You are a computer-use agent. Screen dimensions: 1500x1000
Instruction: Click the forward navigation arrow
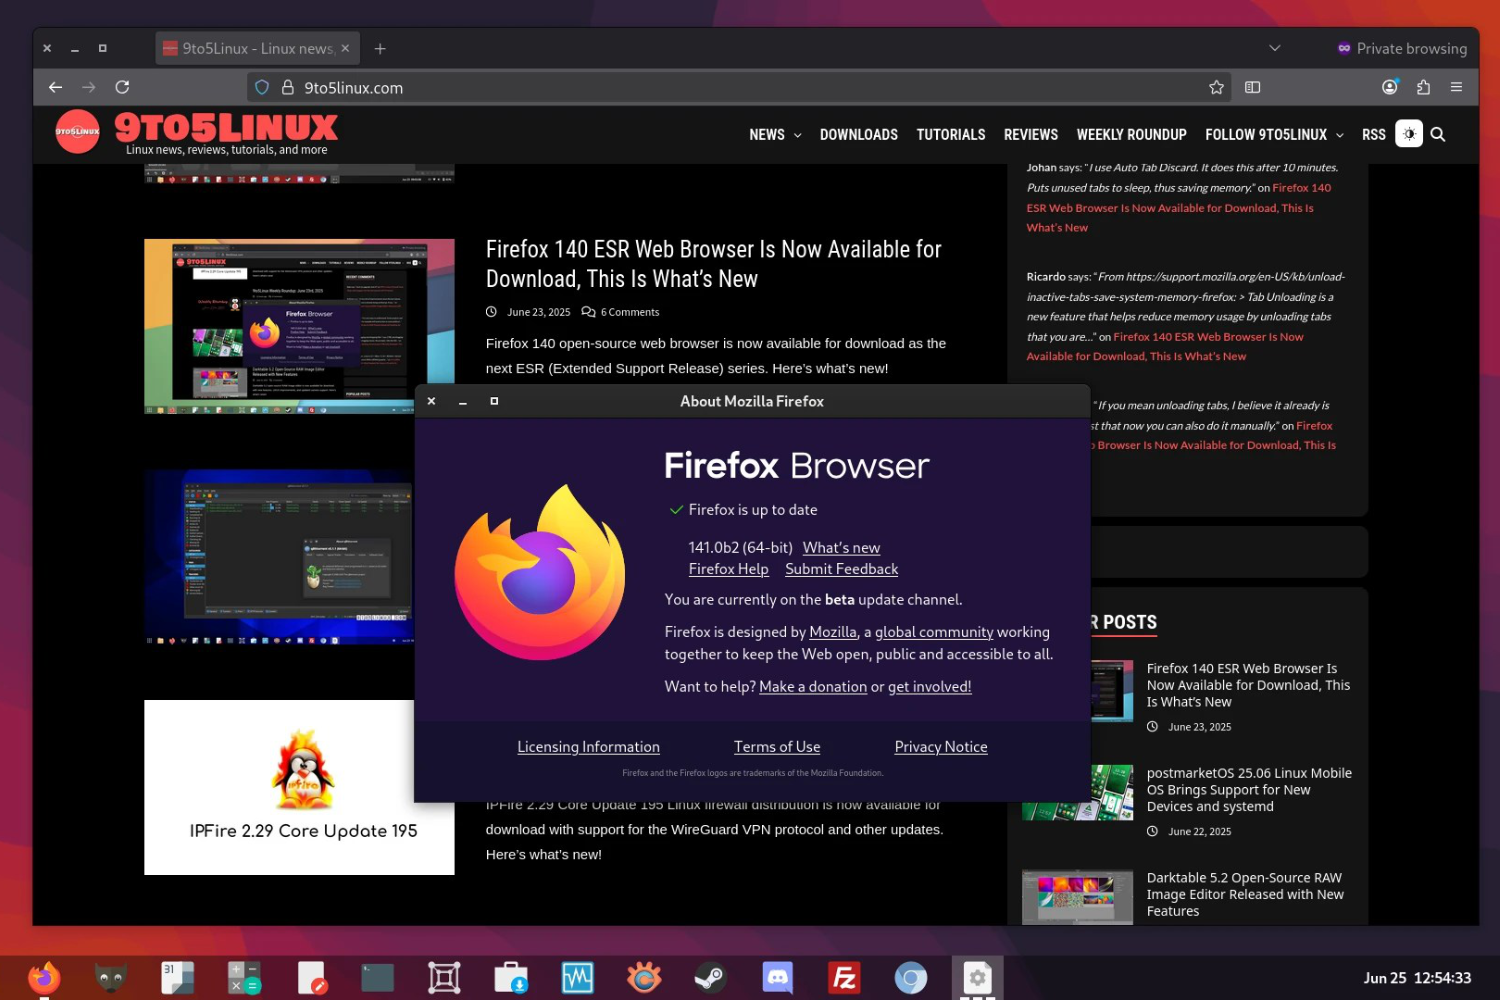pyautogui.click(x=89, y=88)
